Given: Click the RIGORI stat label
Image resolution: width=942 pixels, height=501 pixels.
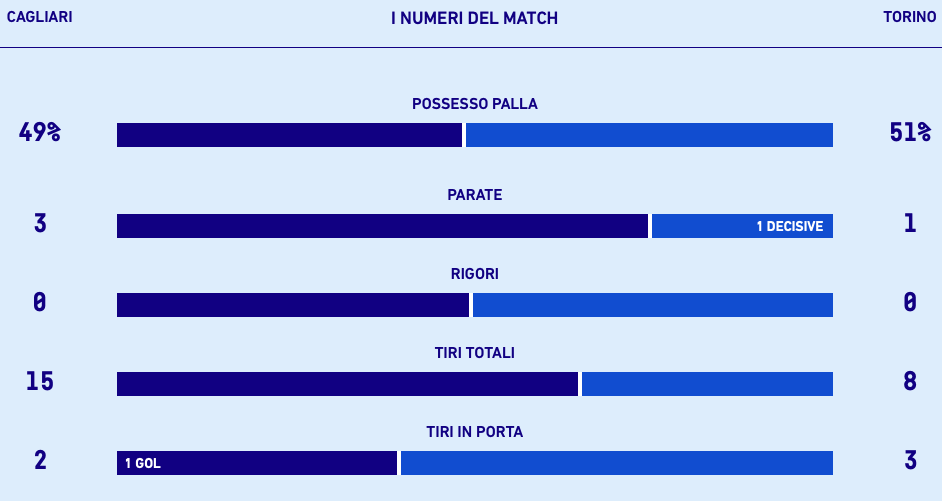Looking at the screenshot, I should pyautogui.click(x=475, y=274).
